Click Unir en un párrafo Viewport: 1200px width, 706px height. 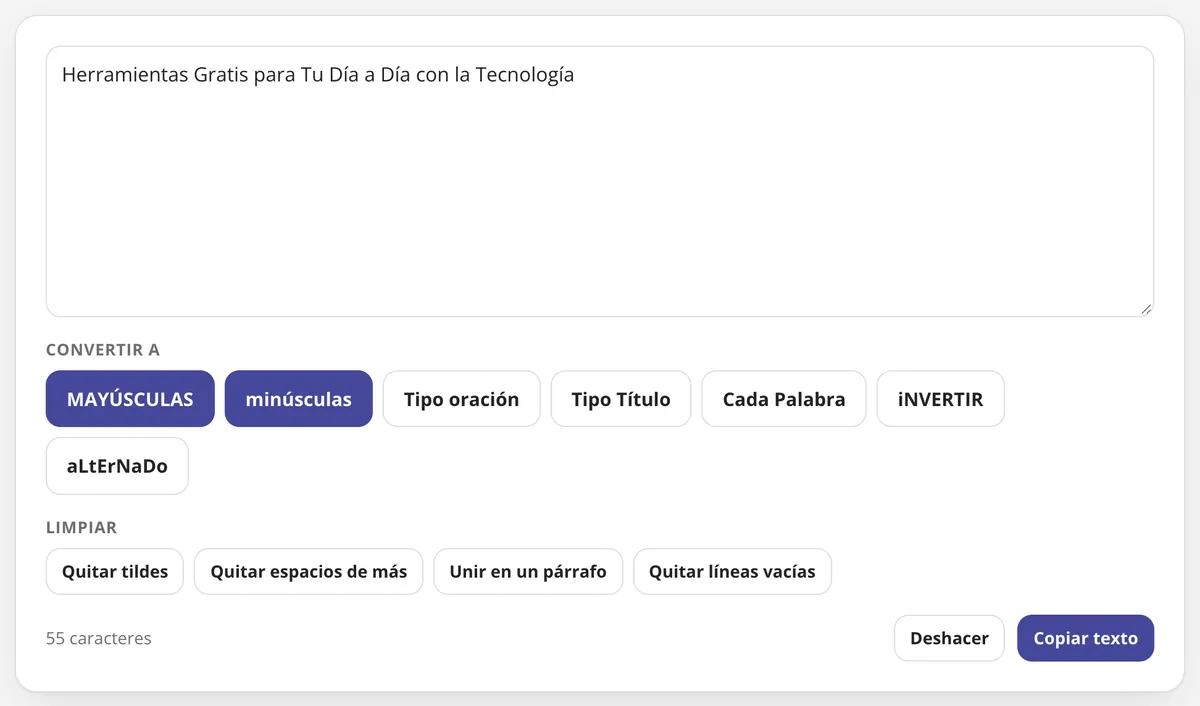click(528, 572)
